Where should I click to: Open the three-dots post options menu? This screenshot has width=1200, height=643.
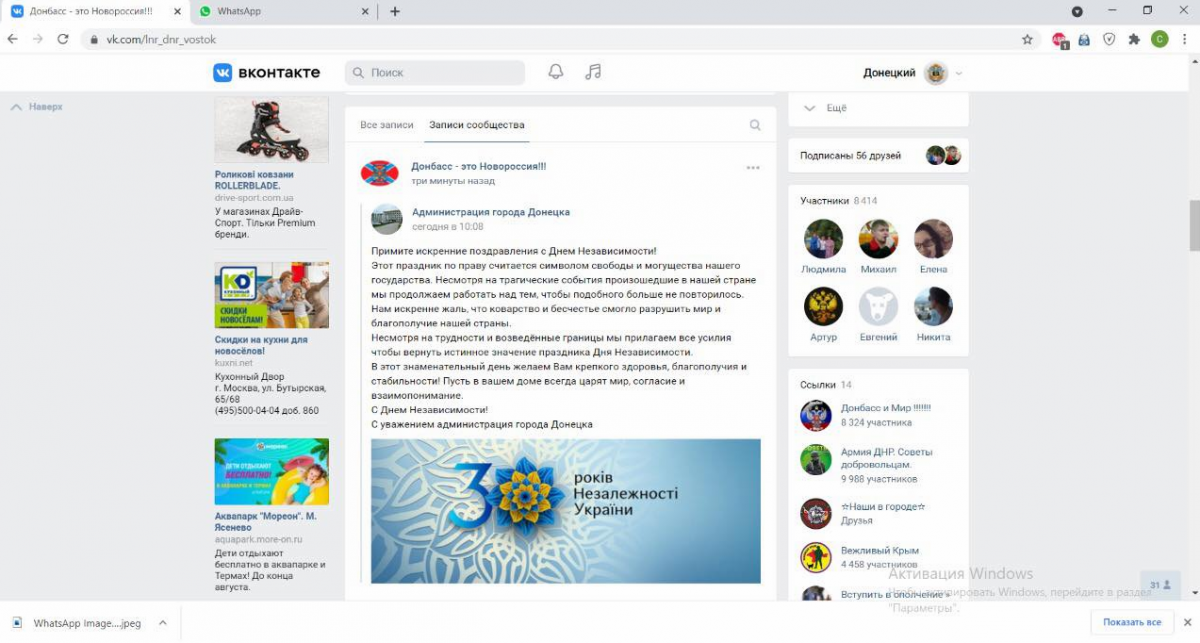[x=753, y=168]
